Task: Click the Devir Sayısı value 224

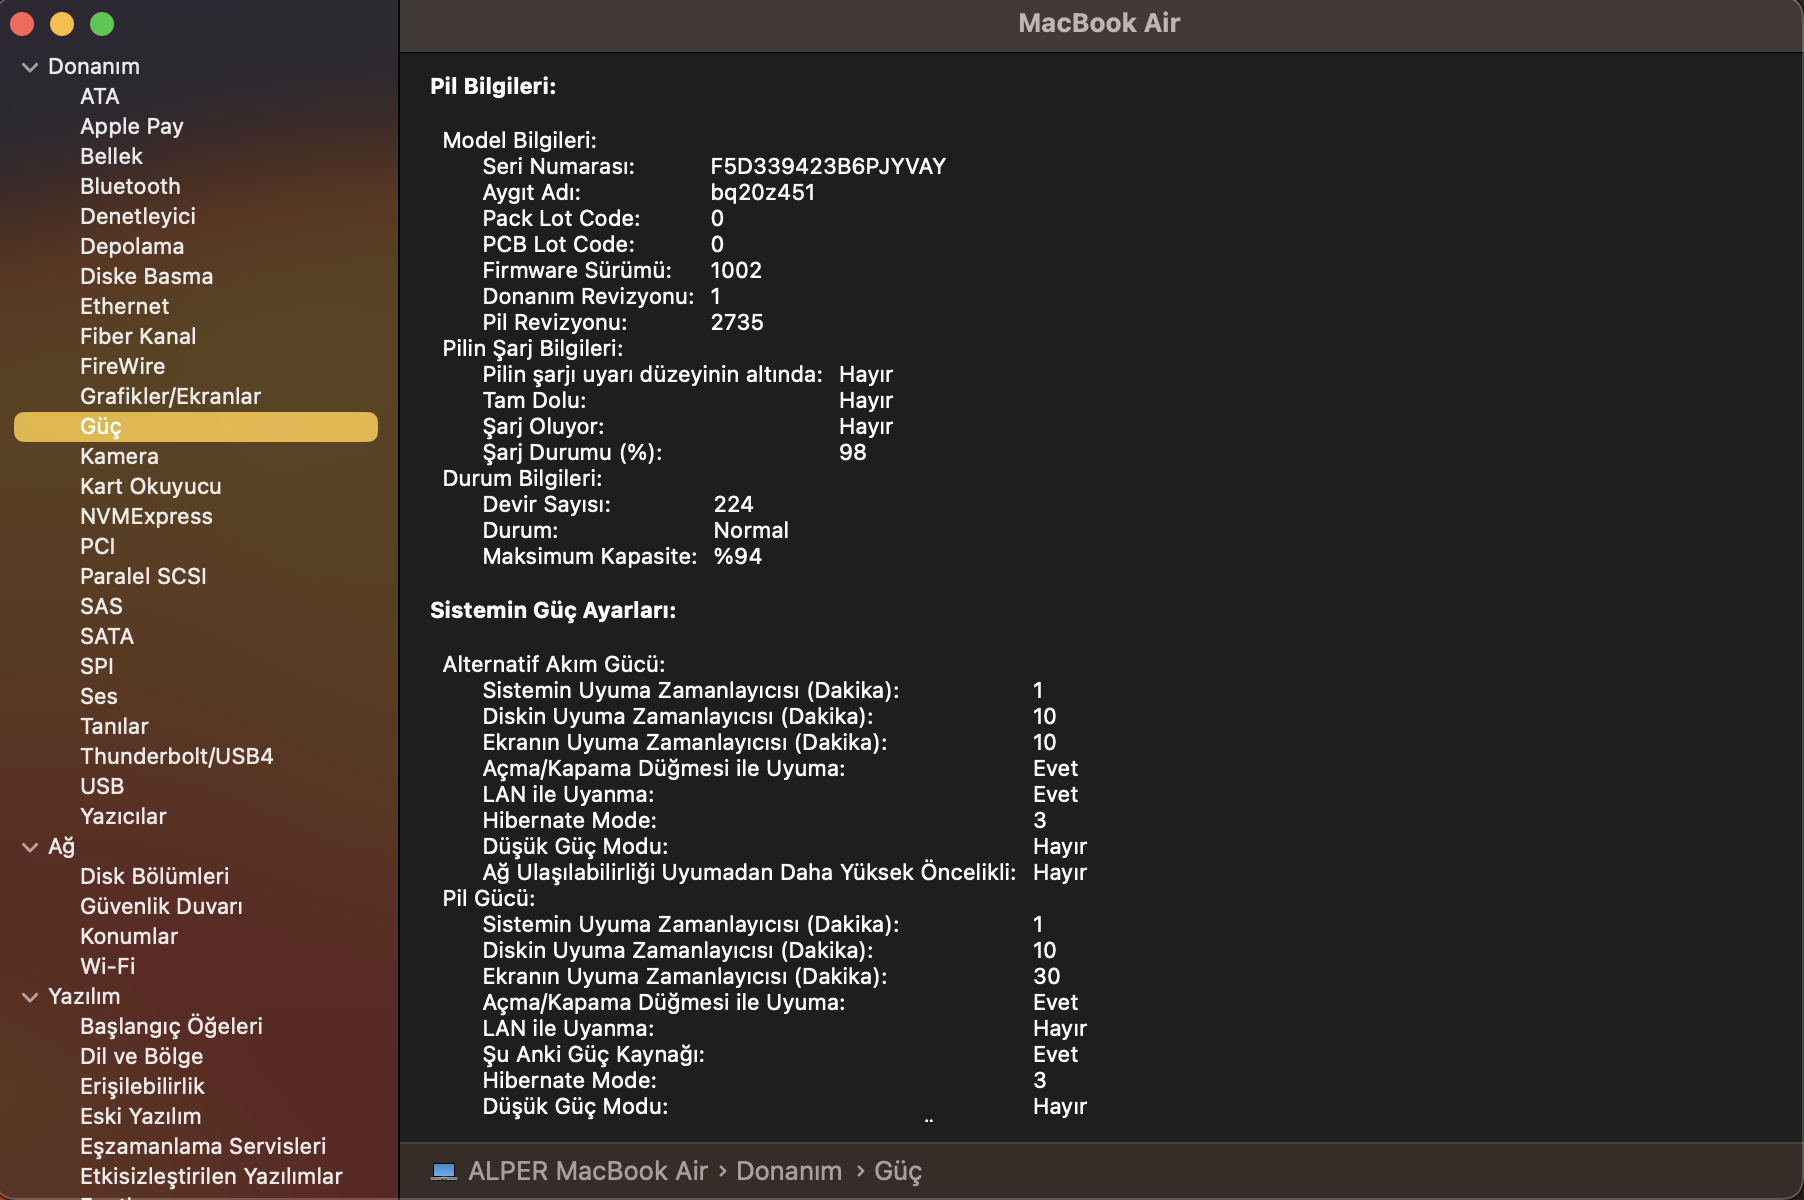Action: [734, 505]
